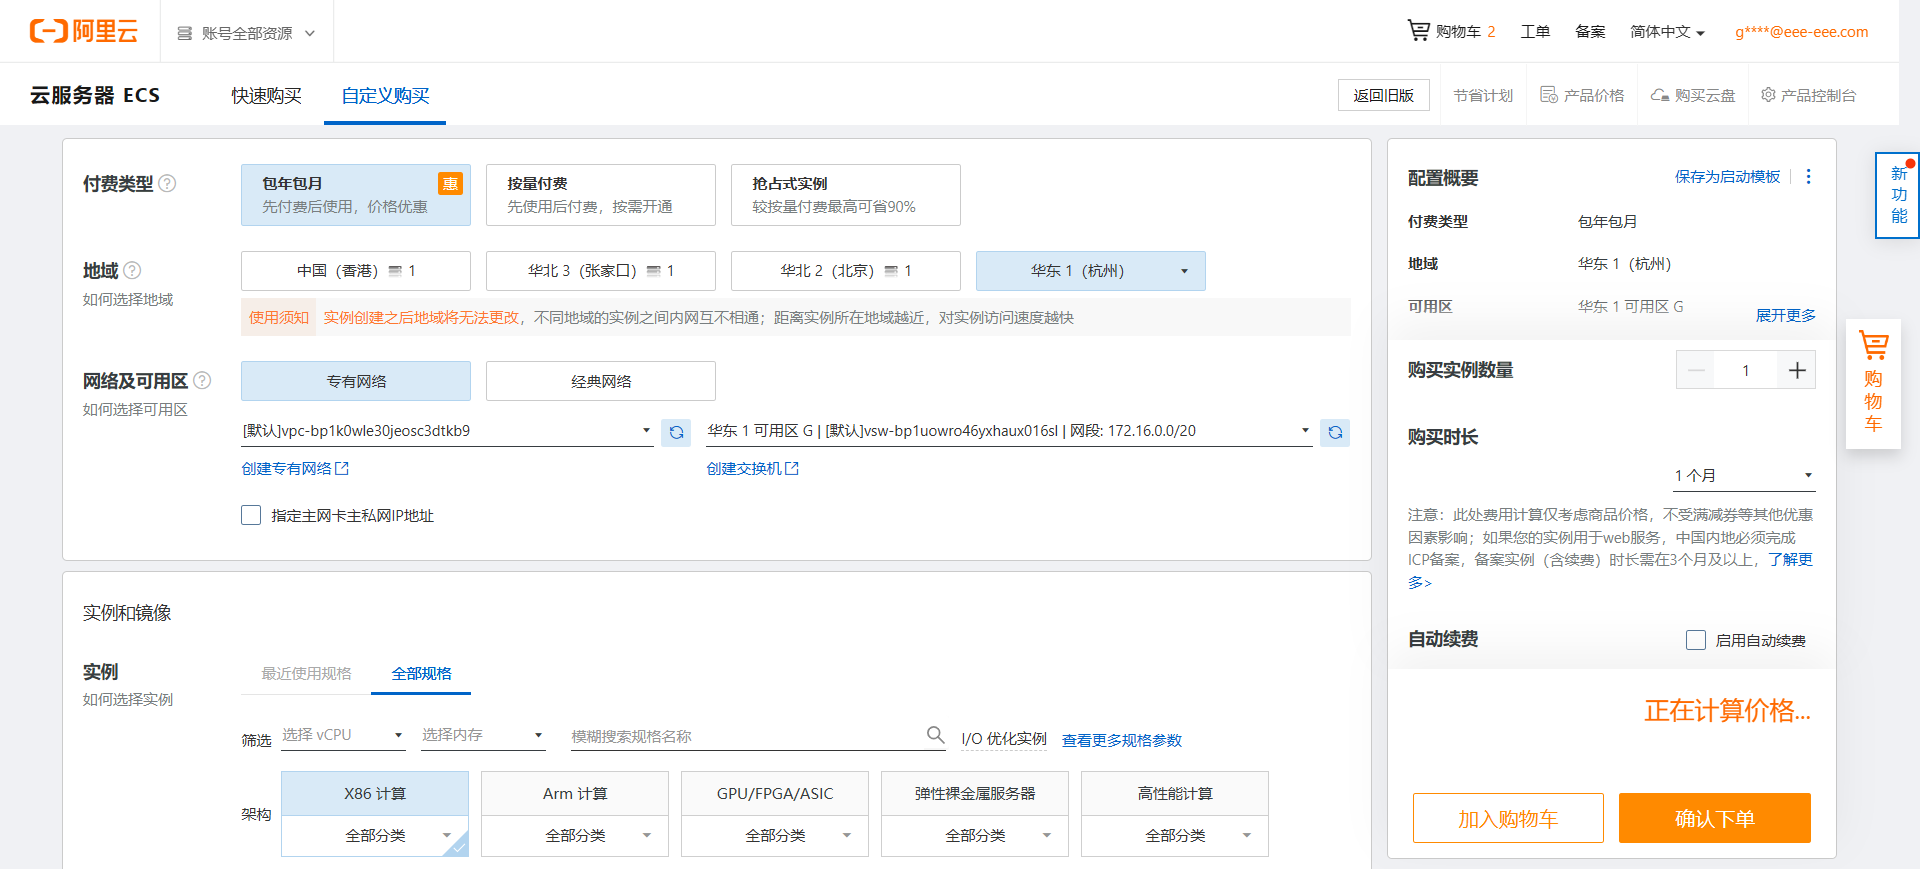Check 指定主网卡主私网IP地址 checkbox
Image resolution: width=1920 pixels, height=869 pixels.
pyautogui.click(x=251, y=515)
